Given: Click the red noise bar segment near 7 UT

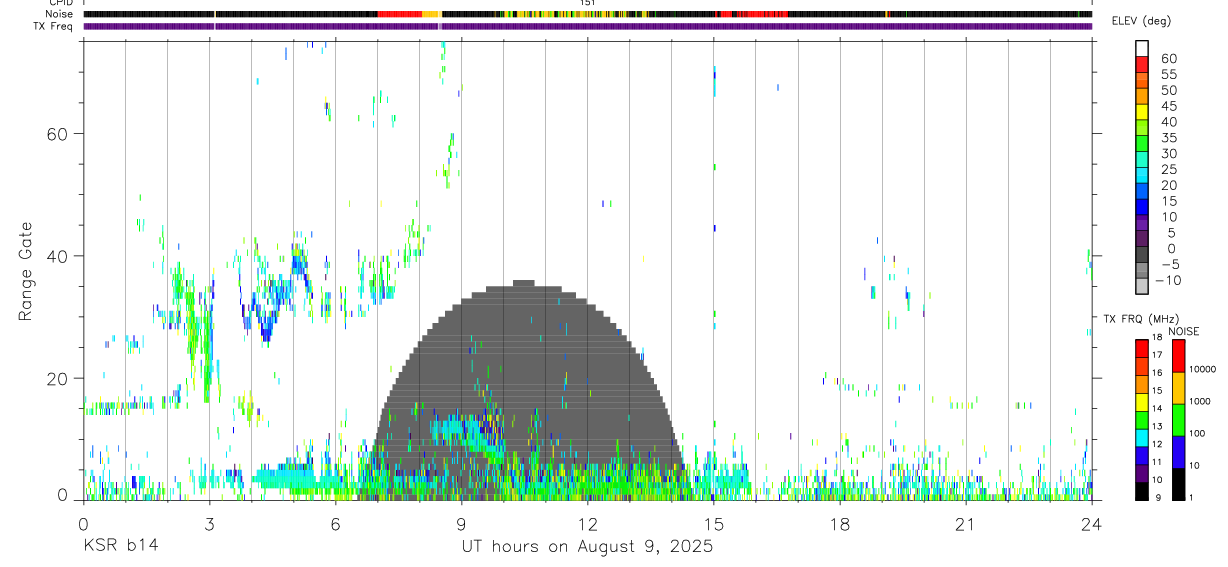Looking at the screenshot, I should click(x=400, y=14).
